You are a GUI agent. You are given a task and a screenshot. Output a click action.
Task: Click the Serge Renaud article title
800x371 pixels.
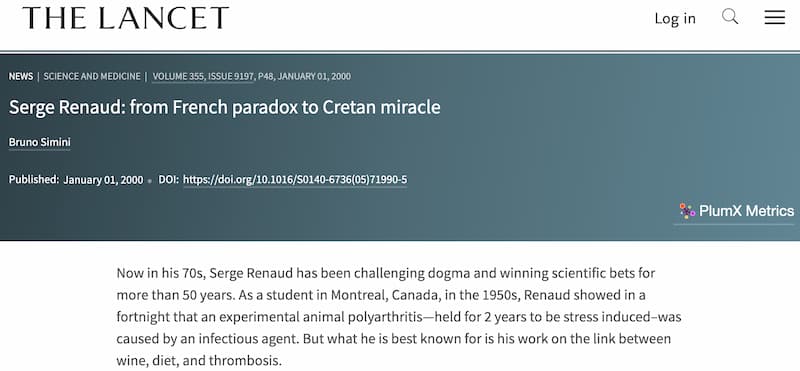coord(224,107)
